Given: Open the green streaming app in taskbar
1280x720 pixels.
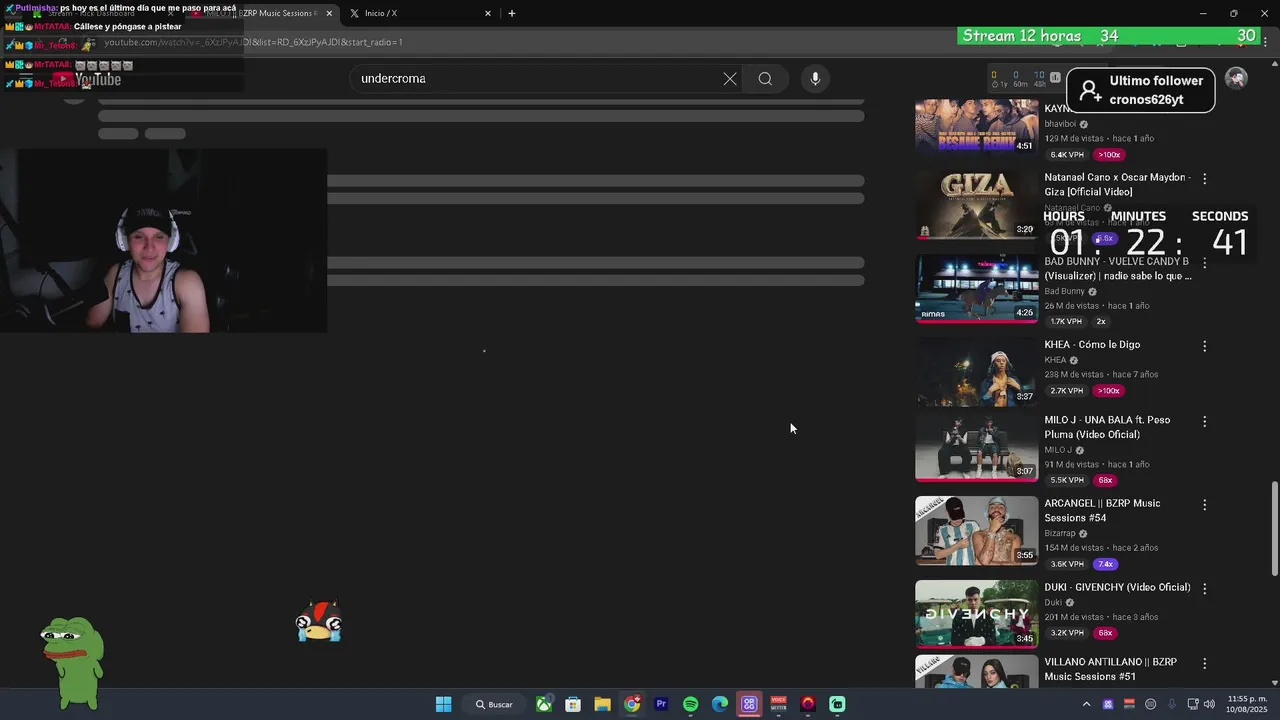Looking at the screenshot, I should click(837, 704).
